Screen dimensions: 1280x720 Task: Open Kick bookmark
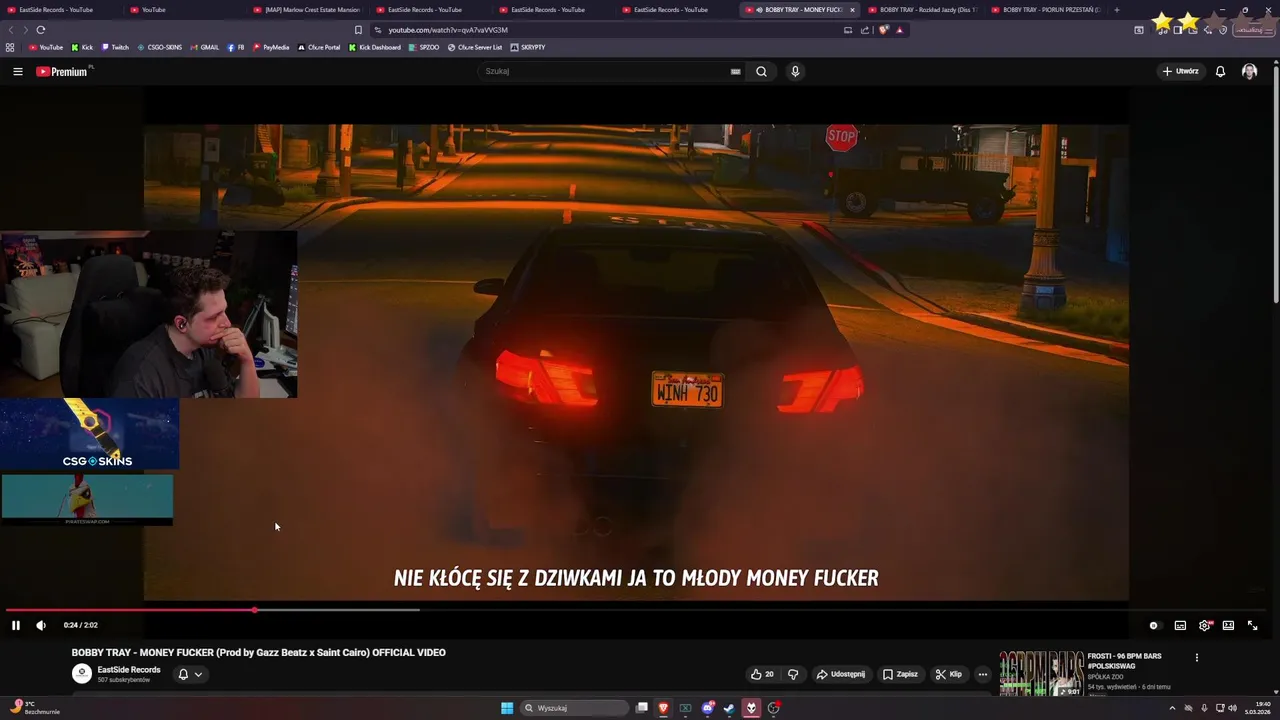pyautogui.click(x=82, y=47)
